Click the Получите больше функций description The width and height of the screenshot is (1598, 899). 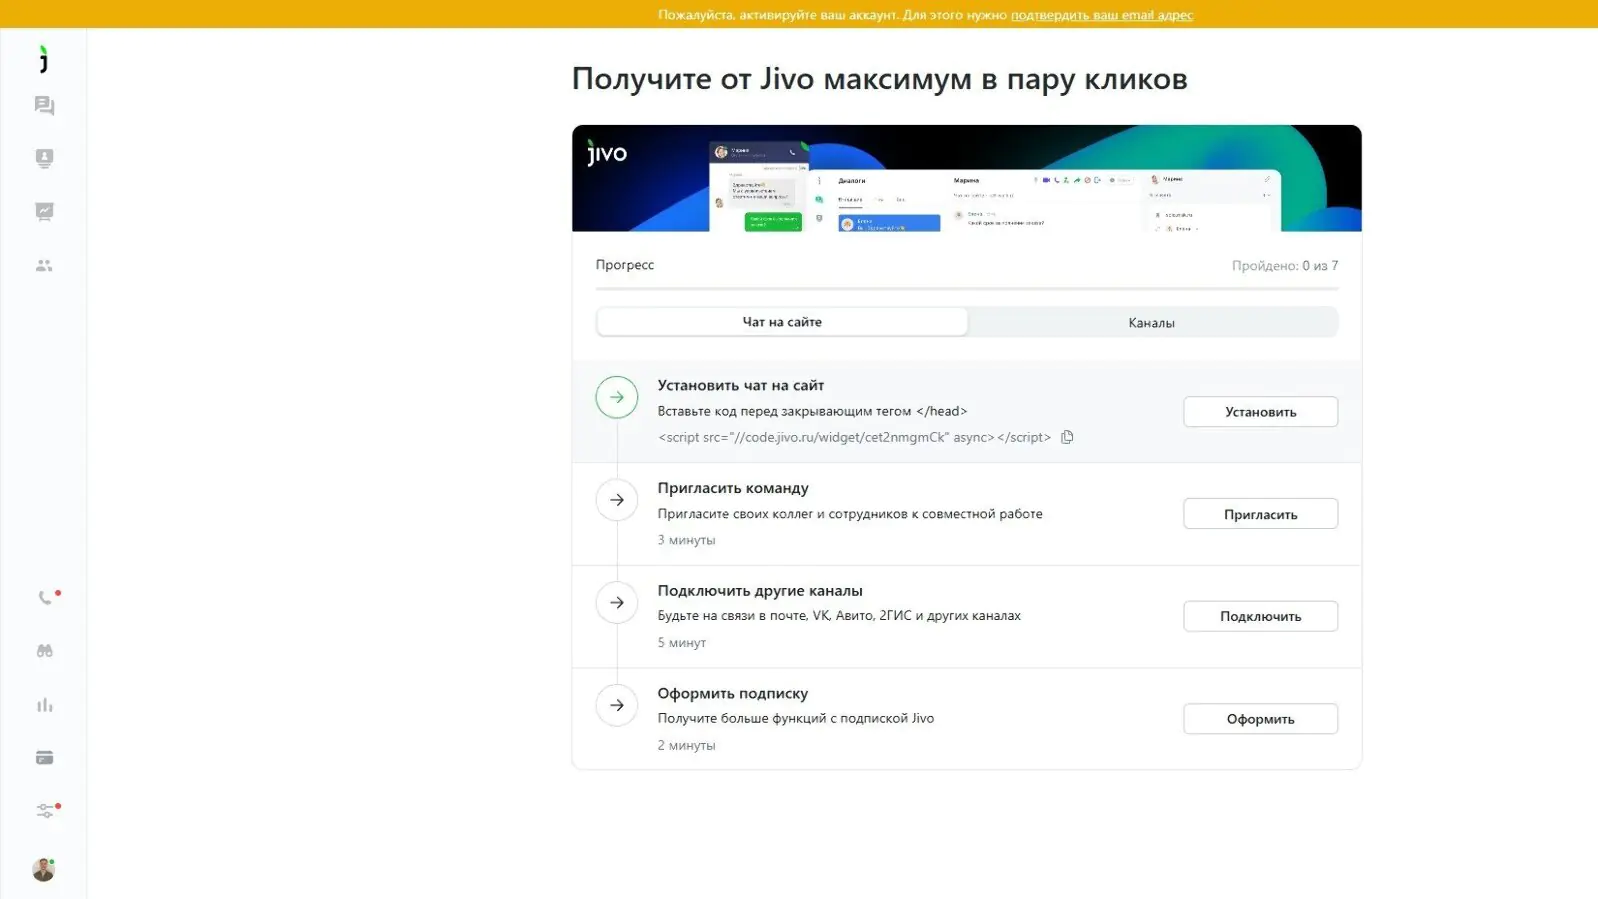796,718
